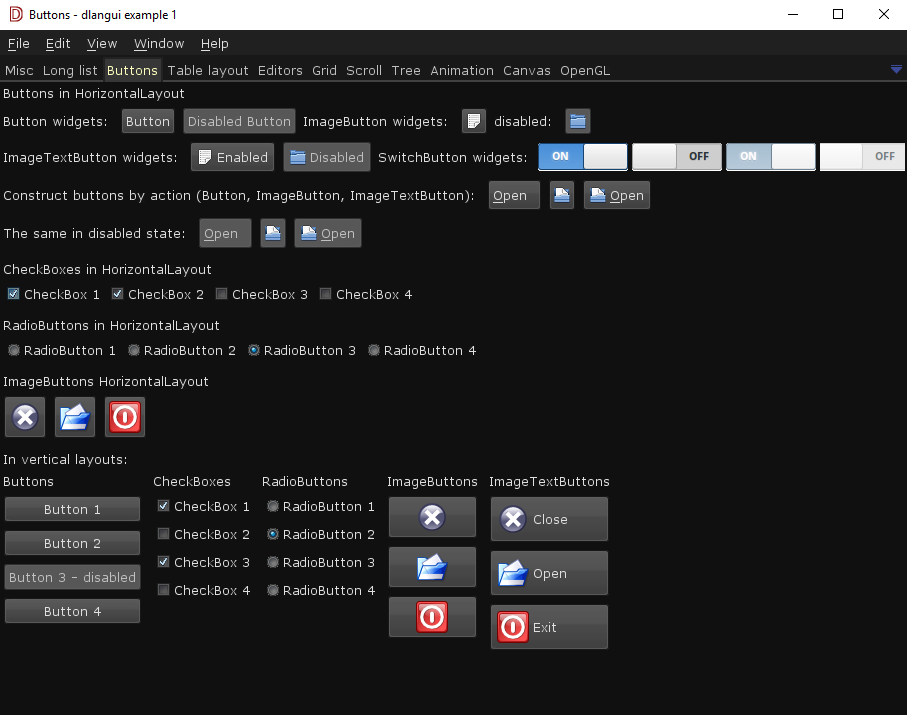Image resolution: width=907 pixels, height=715 pixels.
Task: Click the gray X icon in horizontal ImageButtons
Action: point(25,417)
